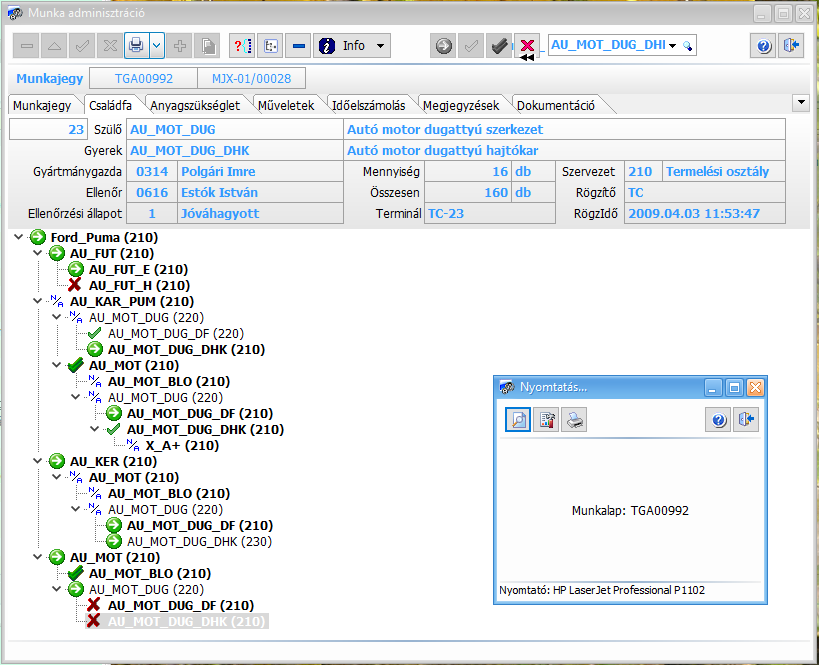
Task: Open the Megjegyzések tab
Action: click(461, 106)
